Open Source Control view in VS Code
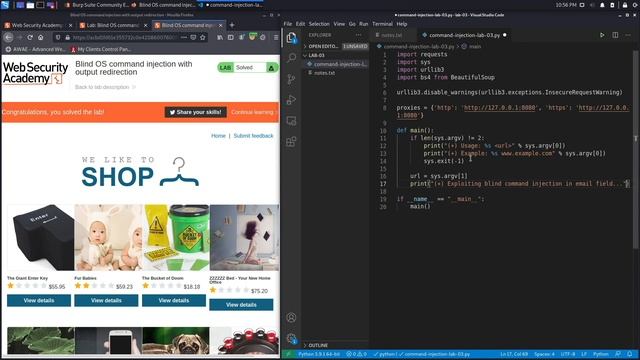This screenshot has height=360, width=640. (x=291, y=79)
